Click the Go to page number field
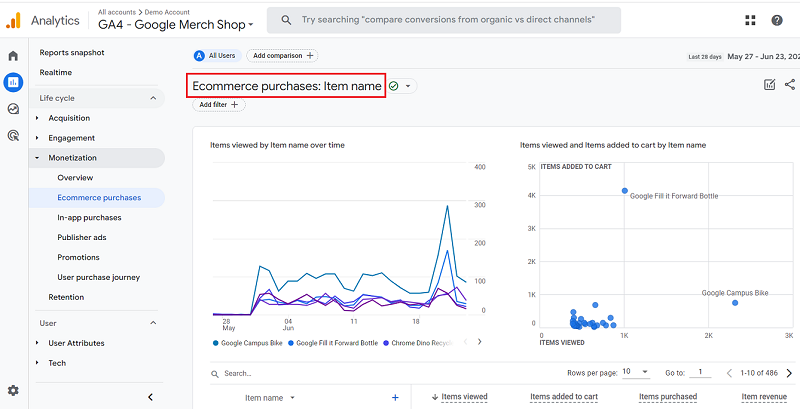 [x=700, y=373]
